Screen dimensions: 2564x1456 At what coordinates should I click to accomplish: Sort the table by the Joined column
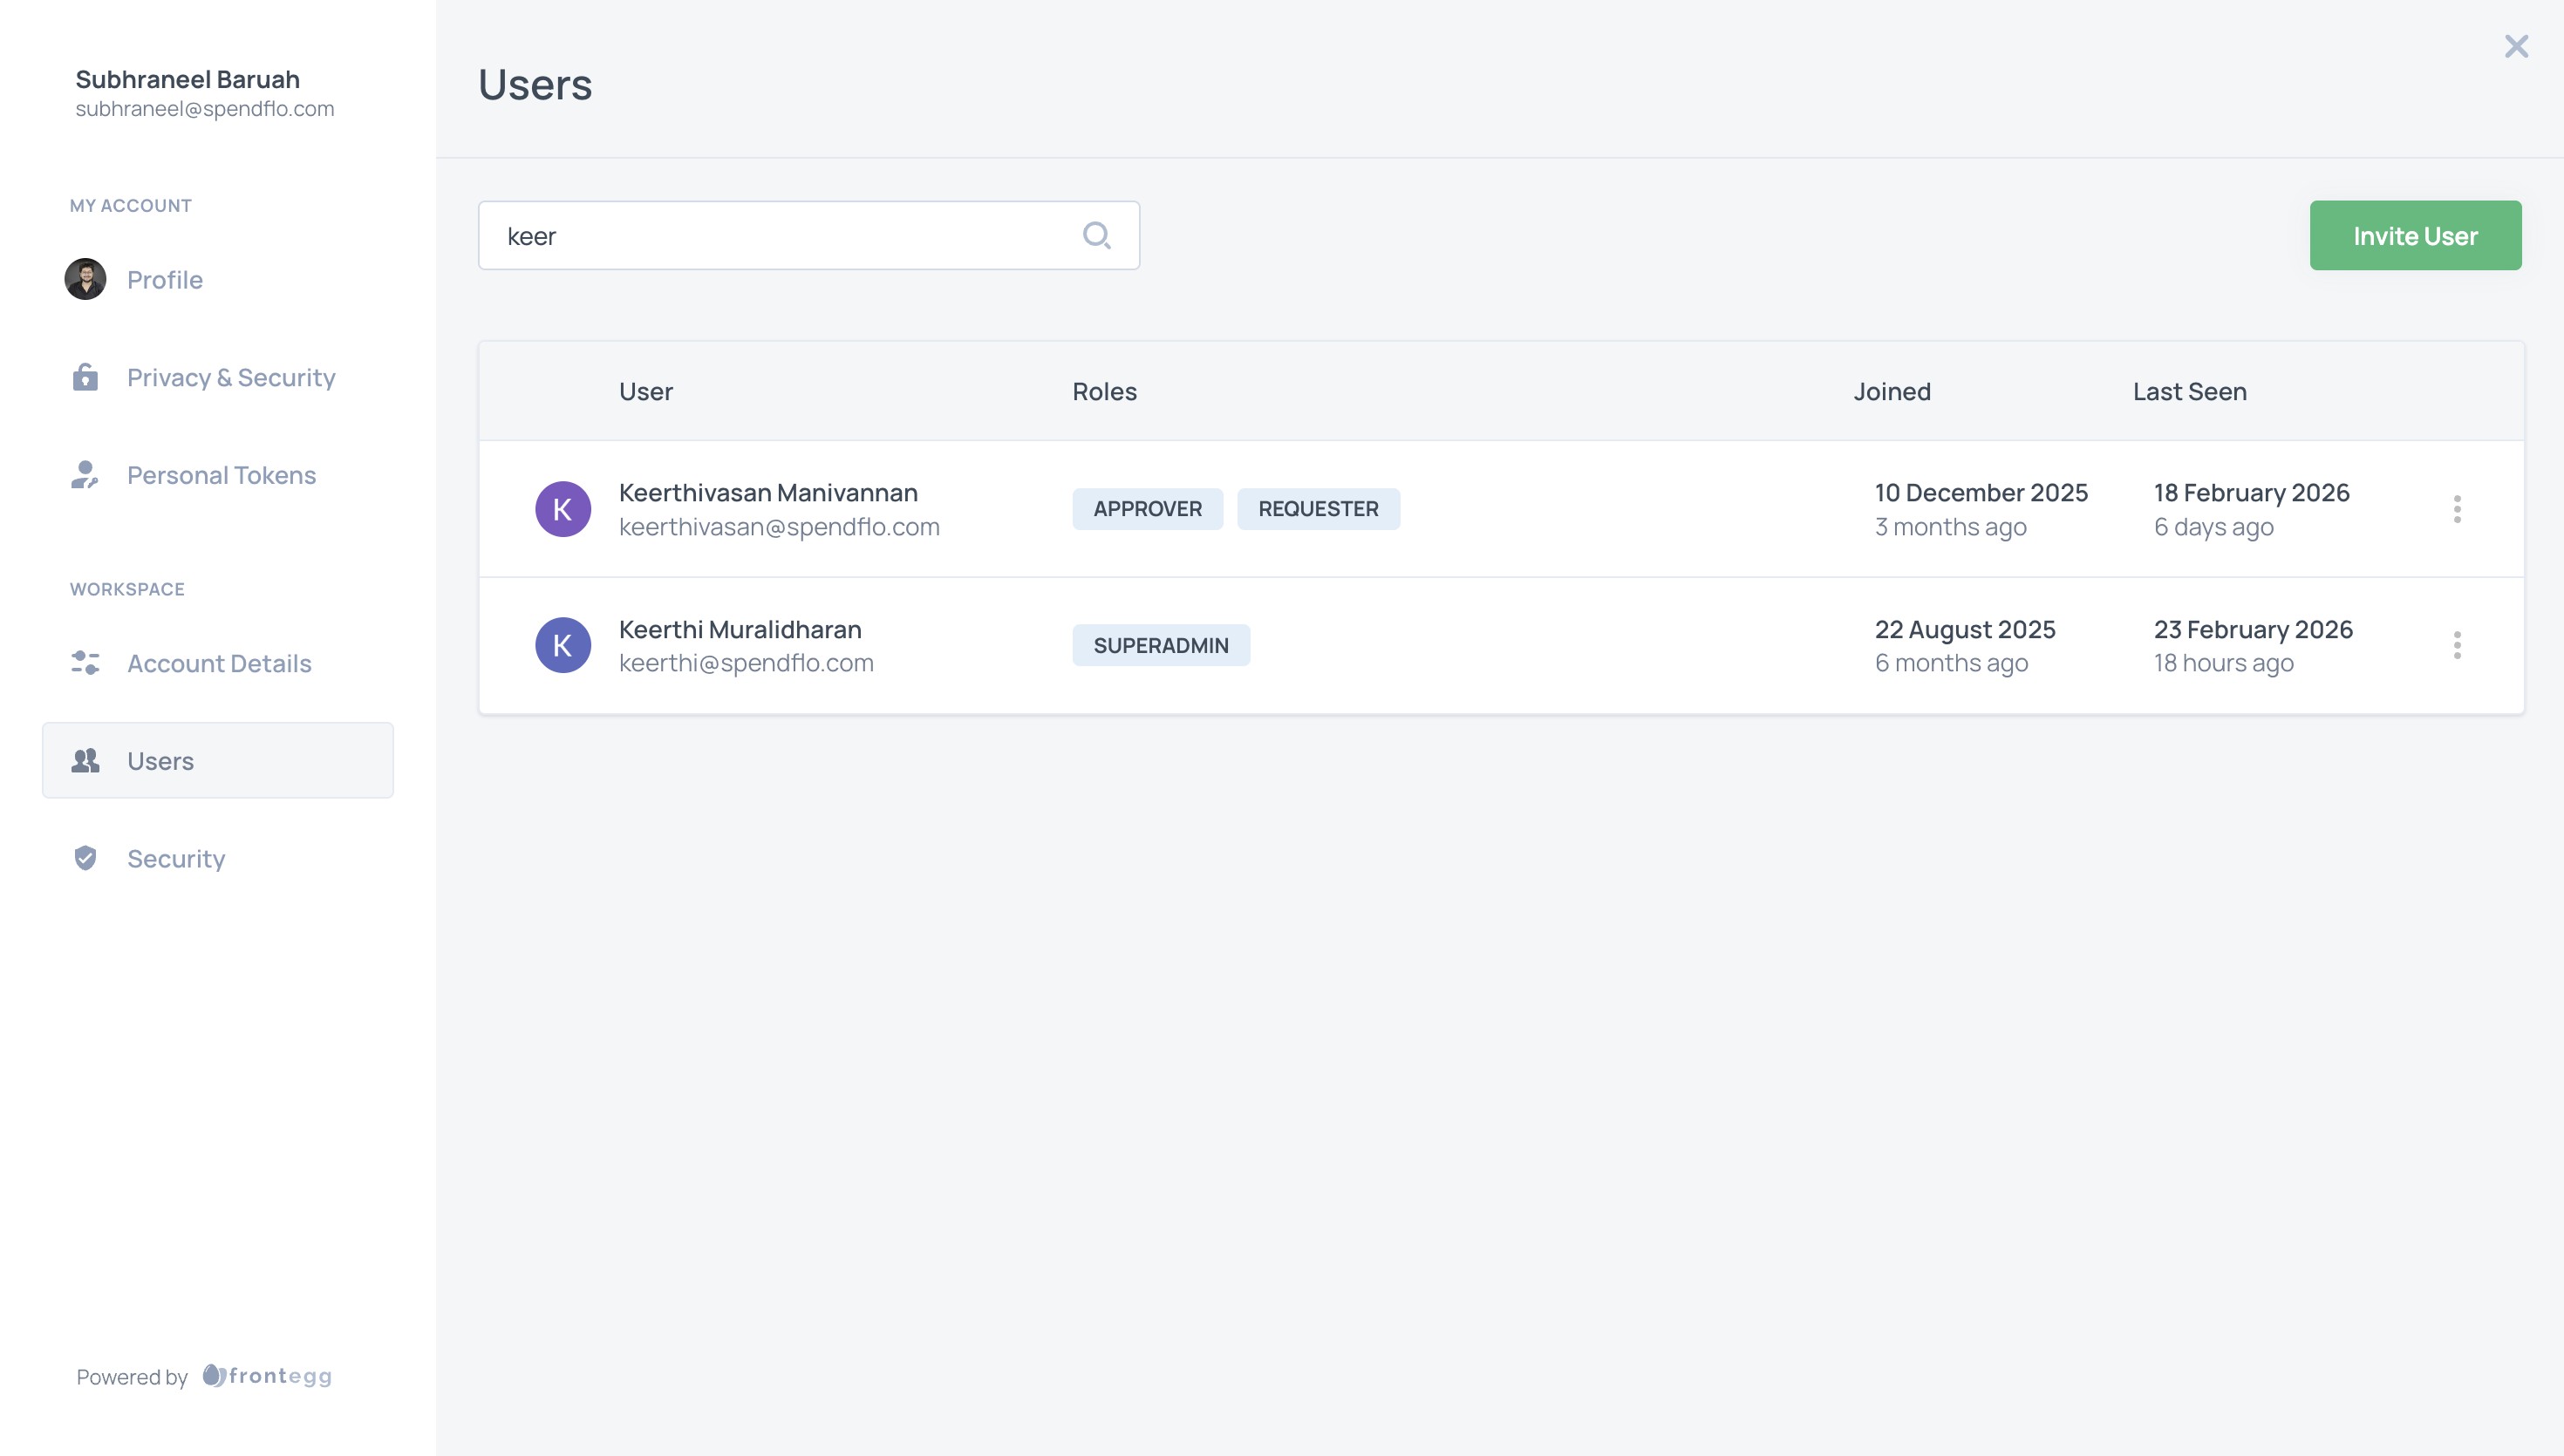pyautogui.click(x=1891, y=391)
